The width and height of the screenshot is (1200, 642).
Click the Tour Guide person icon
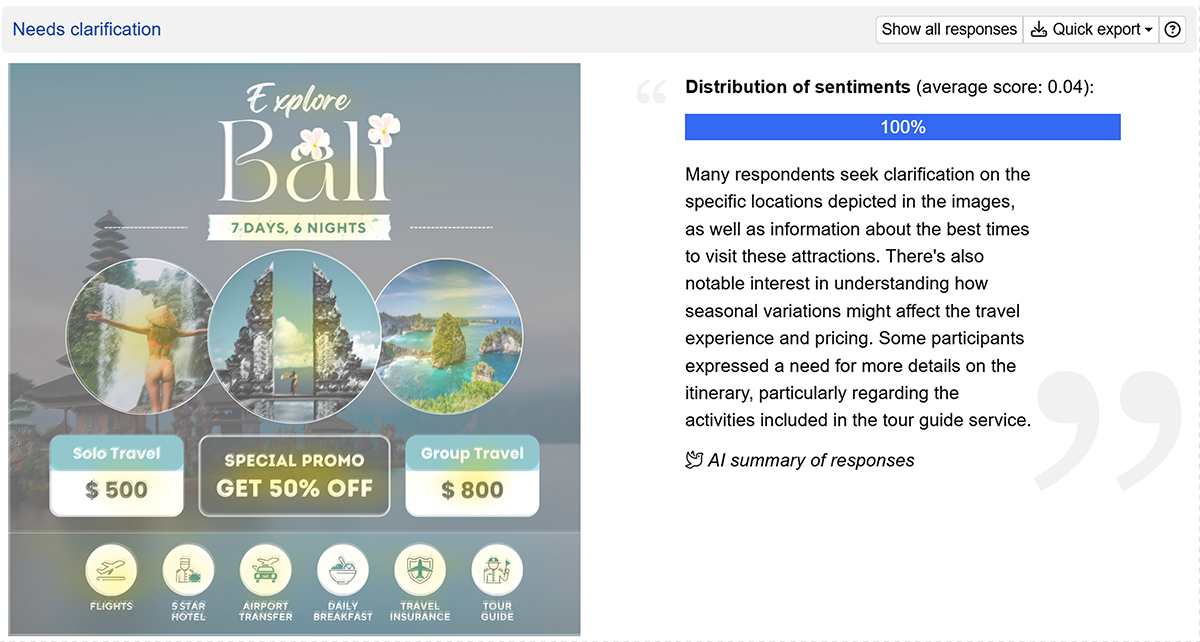click(497, 572)
